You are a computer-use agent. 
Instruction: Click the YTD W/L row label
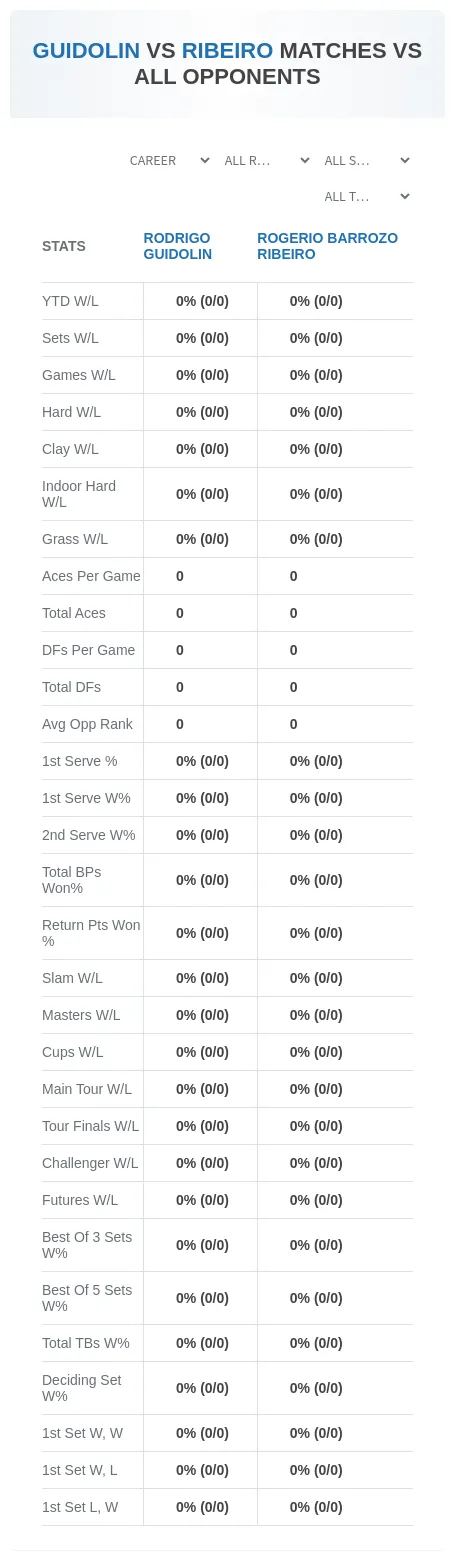point(70,301)
